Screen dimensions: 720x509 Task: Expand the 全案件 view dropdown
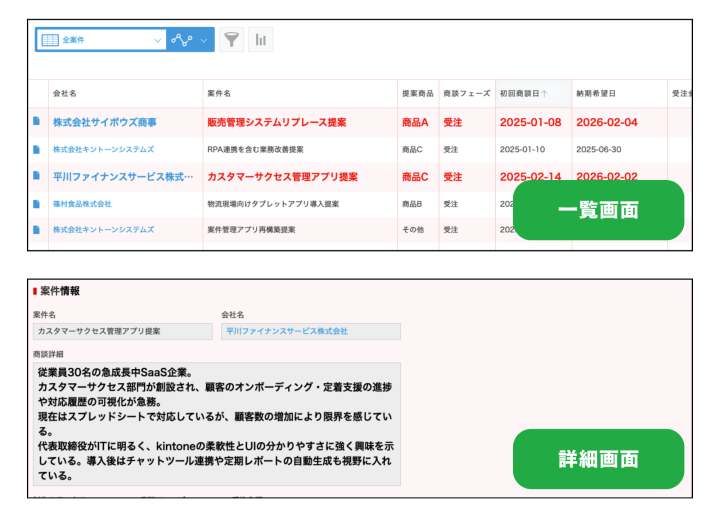tap(157, 40)
